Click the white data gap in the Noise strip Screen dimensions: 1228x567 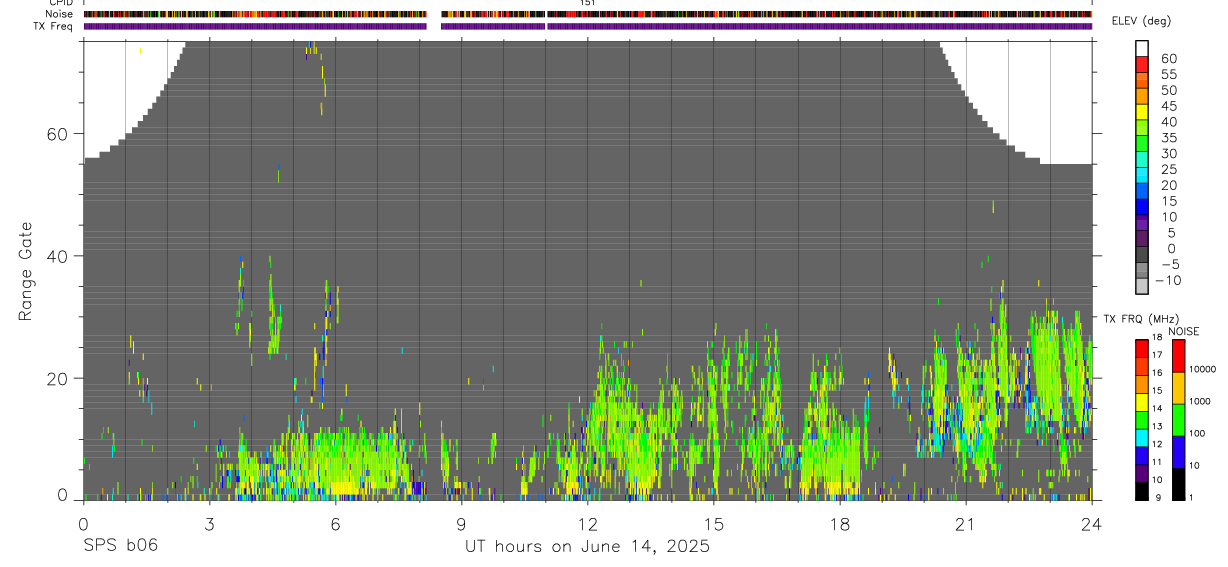434,14
